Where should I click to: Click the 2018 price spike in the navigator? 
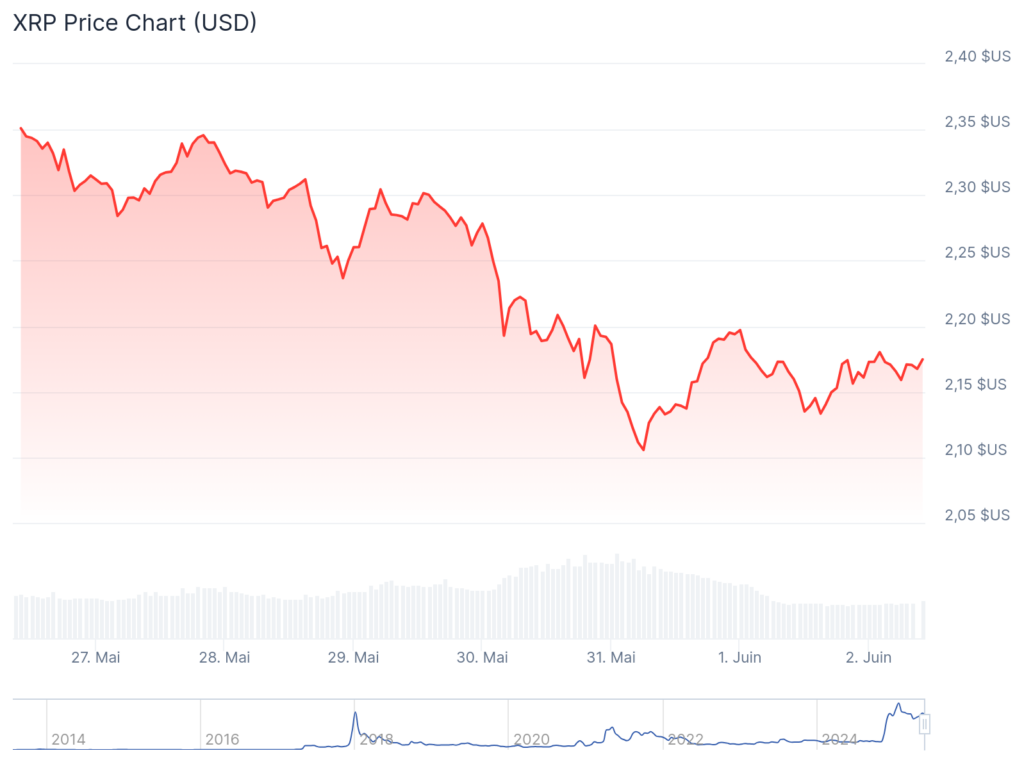[354, 718]
